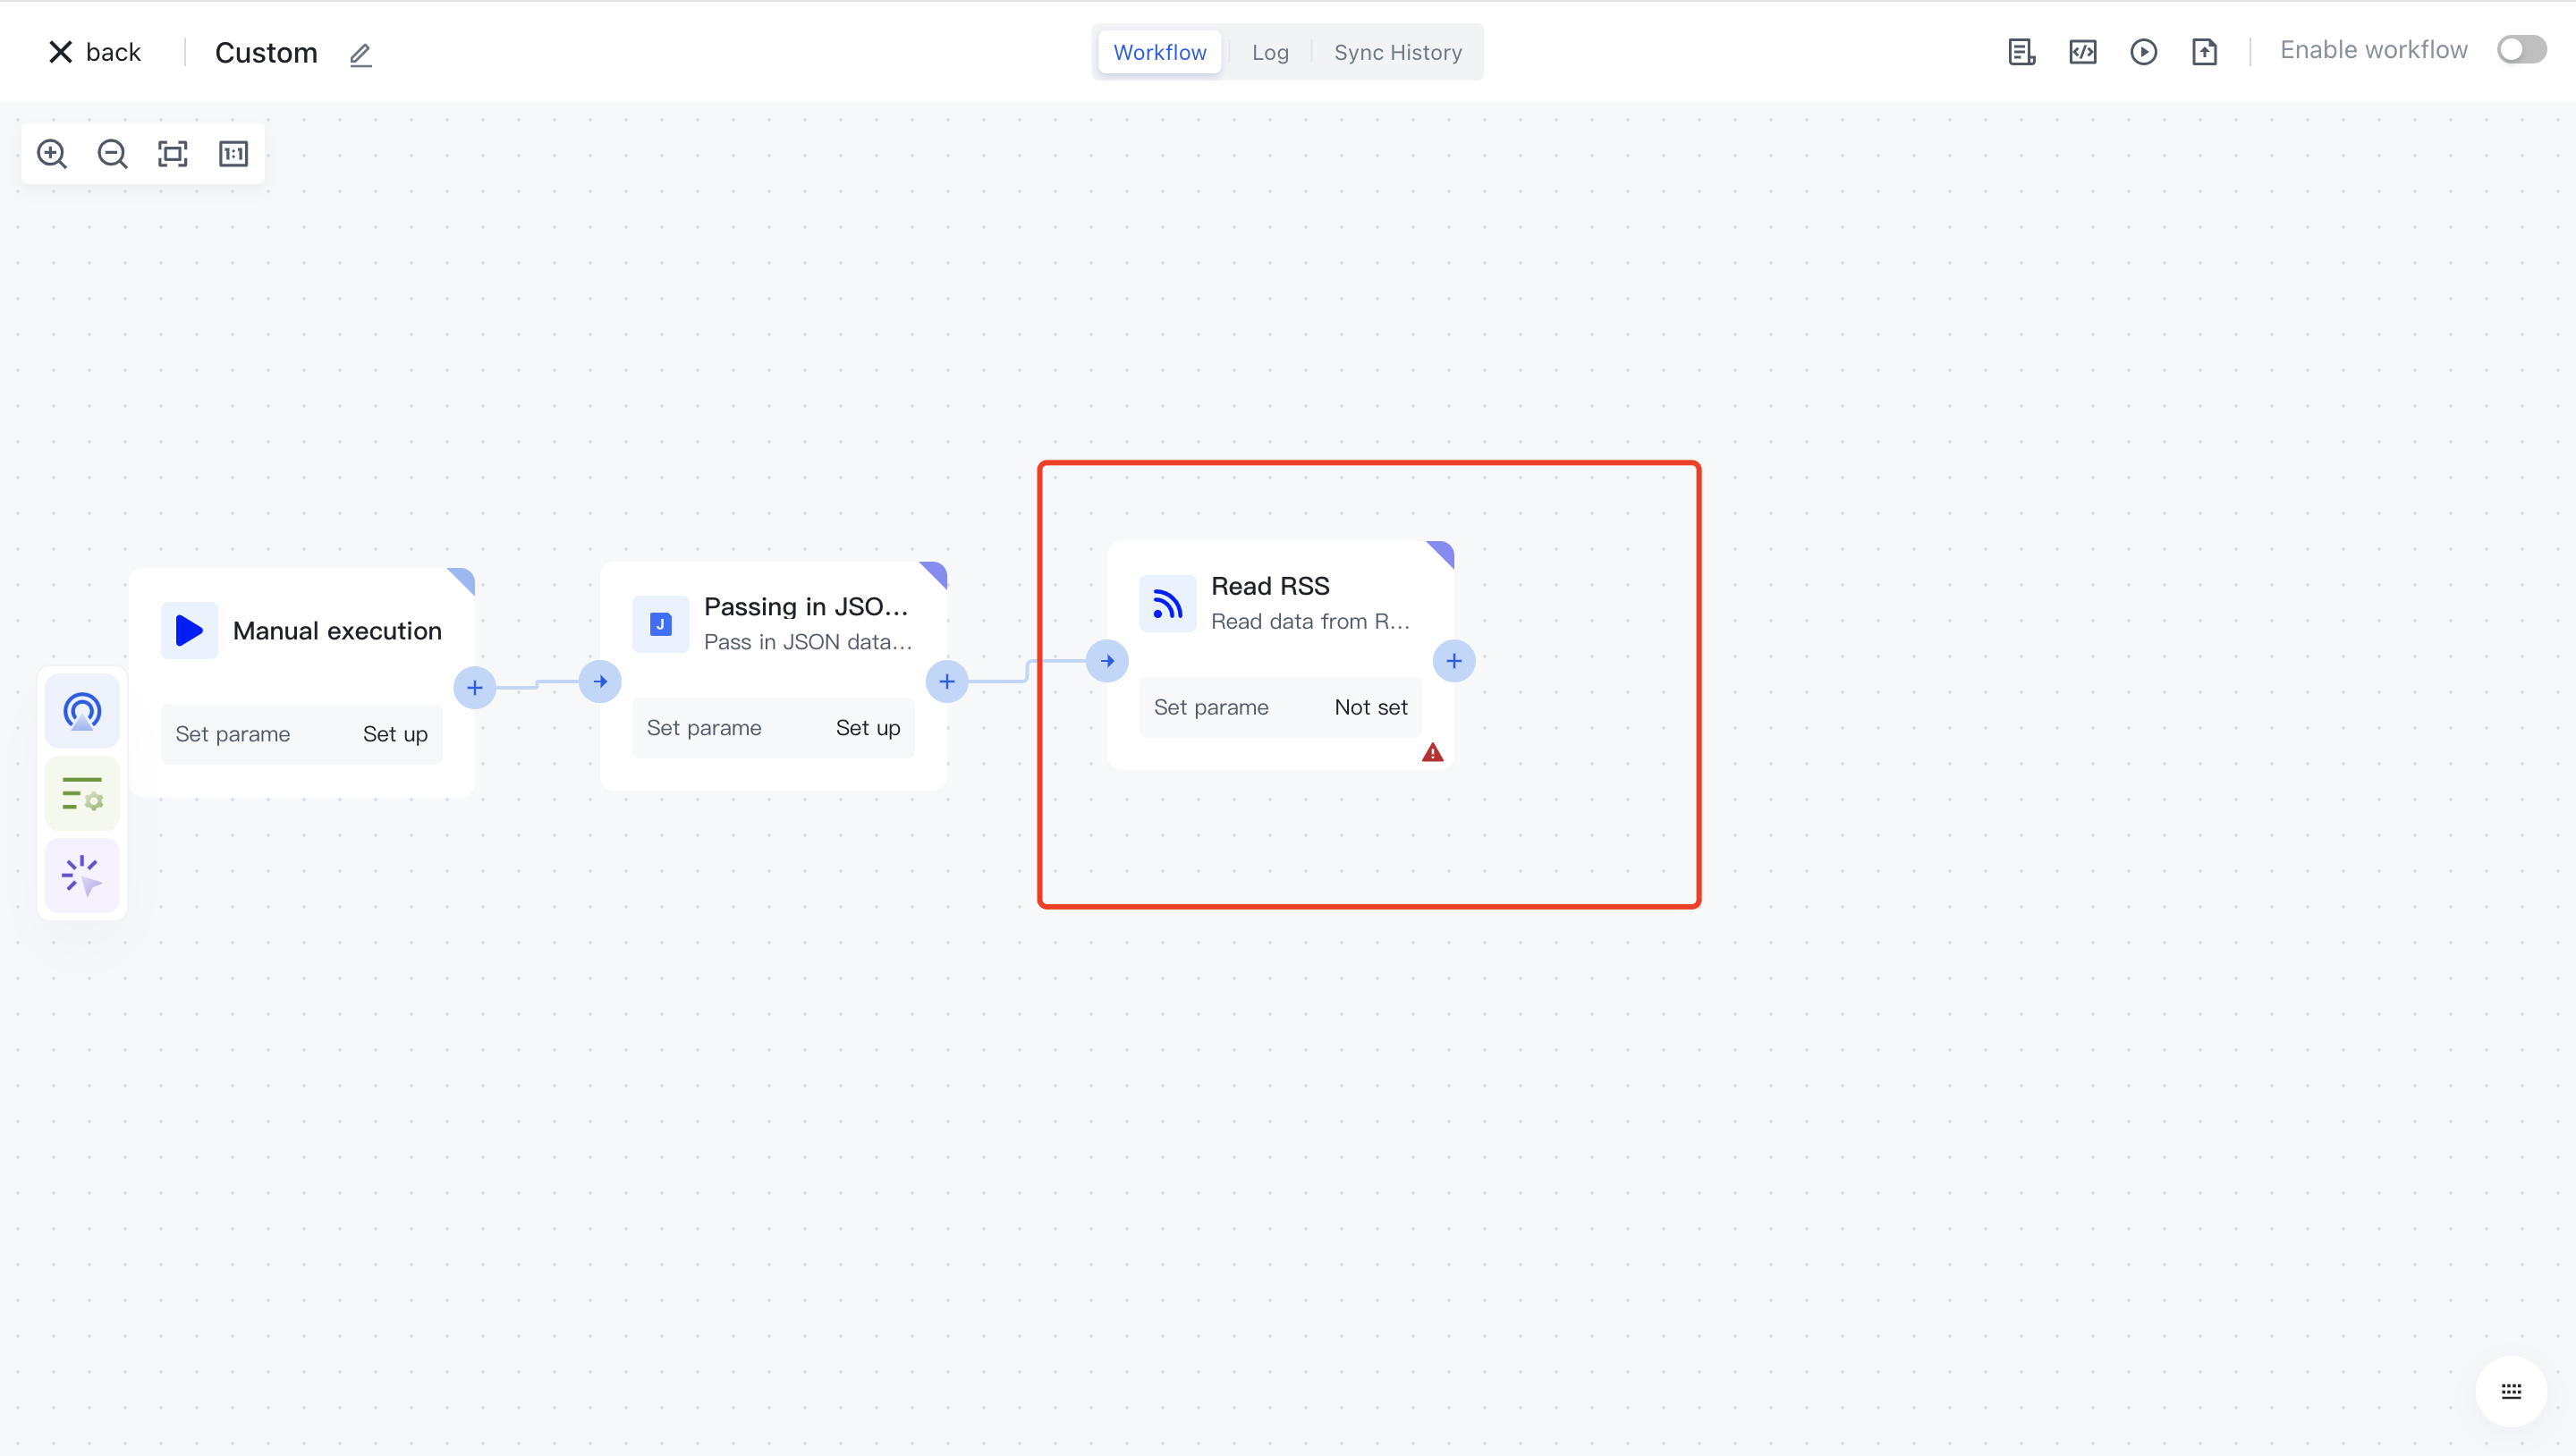Screen dimensions: 2576x1456
Task: Click Not set on Read RSS node
Action: (x=1370, y=707)
